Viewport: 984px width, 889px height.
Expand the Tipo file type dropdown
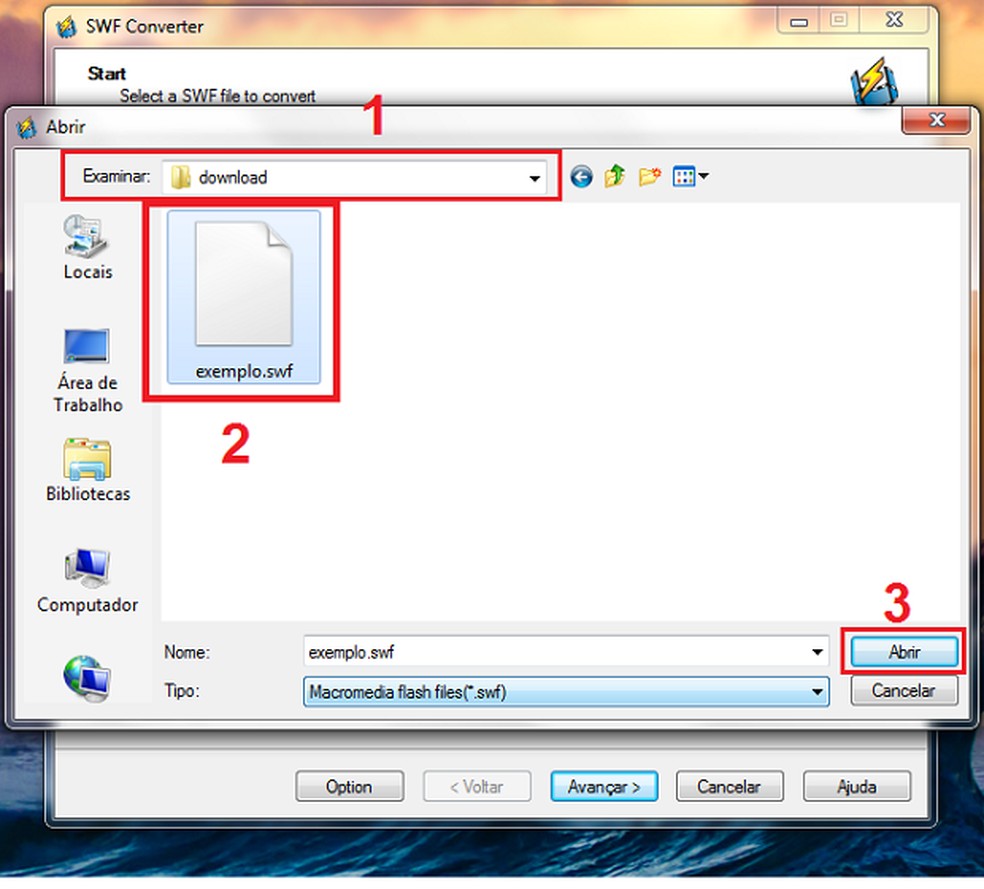(817, 692)
